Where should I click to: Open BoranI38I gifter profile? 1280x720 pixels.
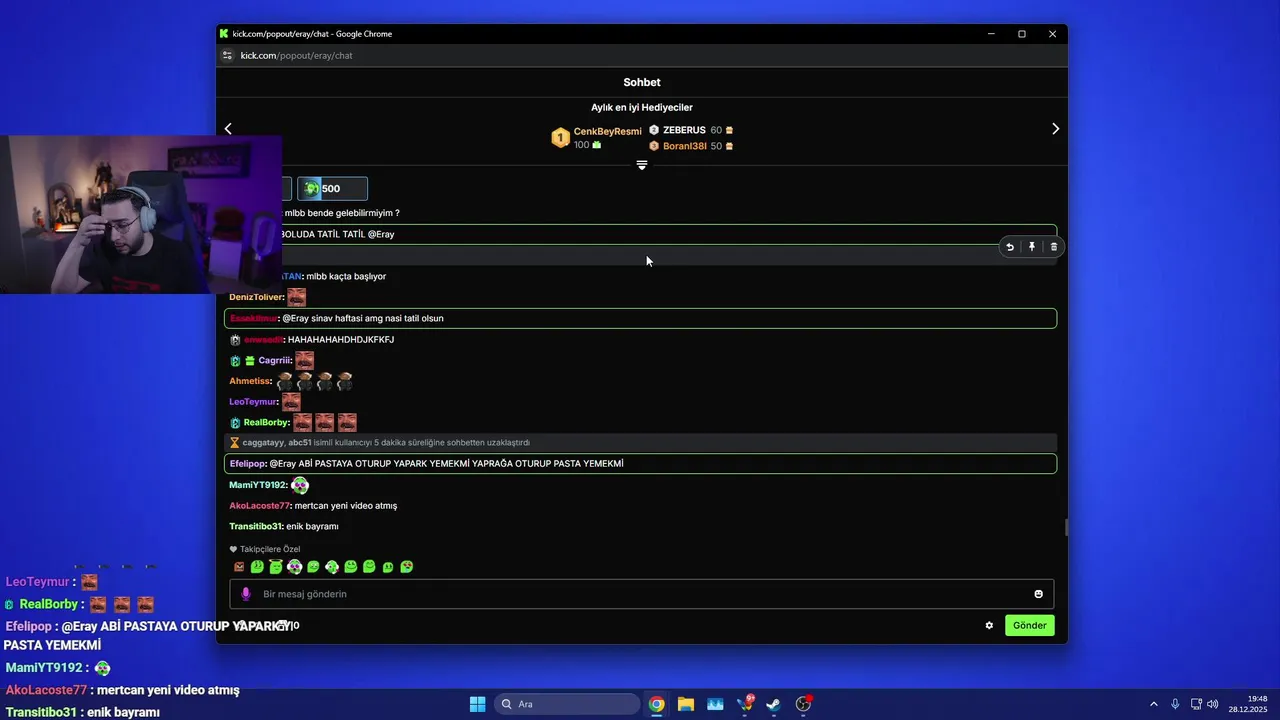click(x=684, y=146)
